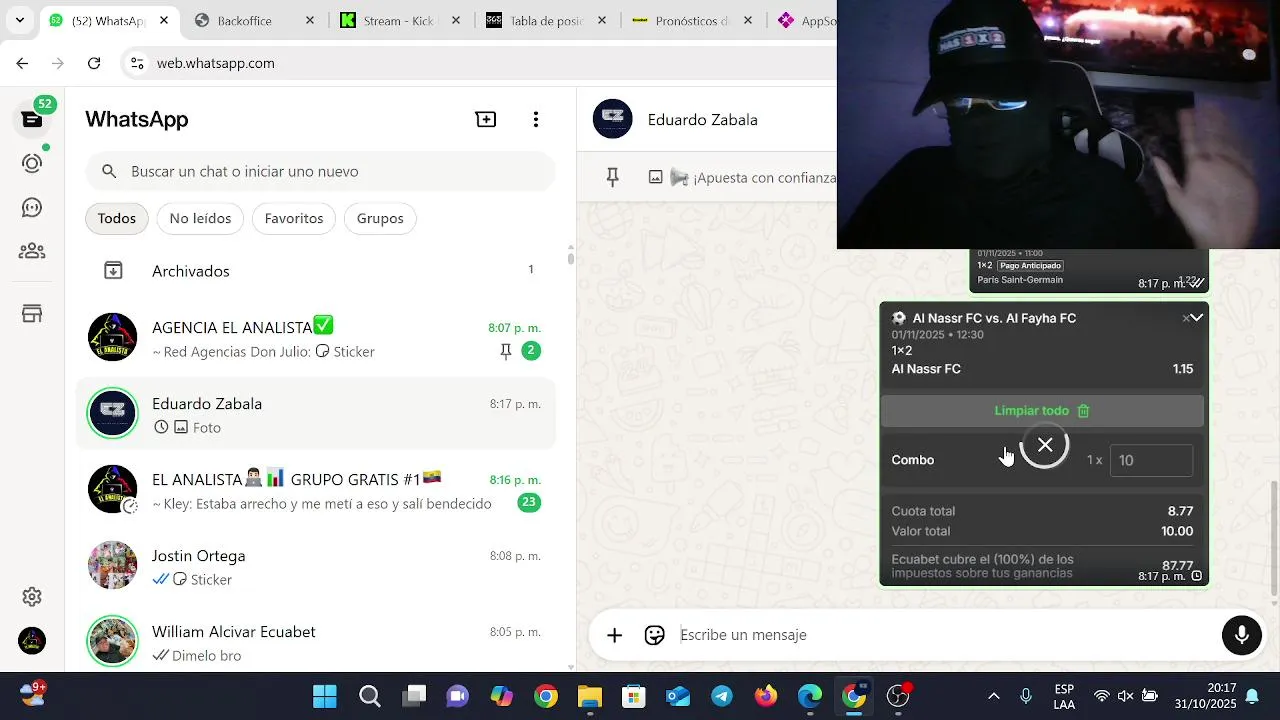View site information icon

pos(137,63)
